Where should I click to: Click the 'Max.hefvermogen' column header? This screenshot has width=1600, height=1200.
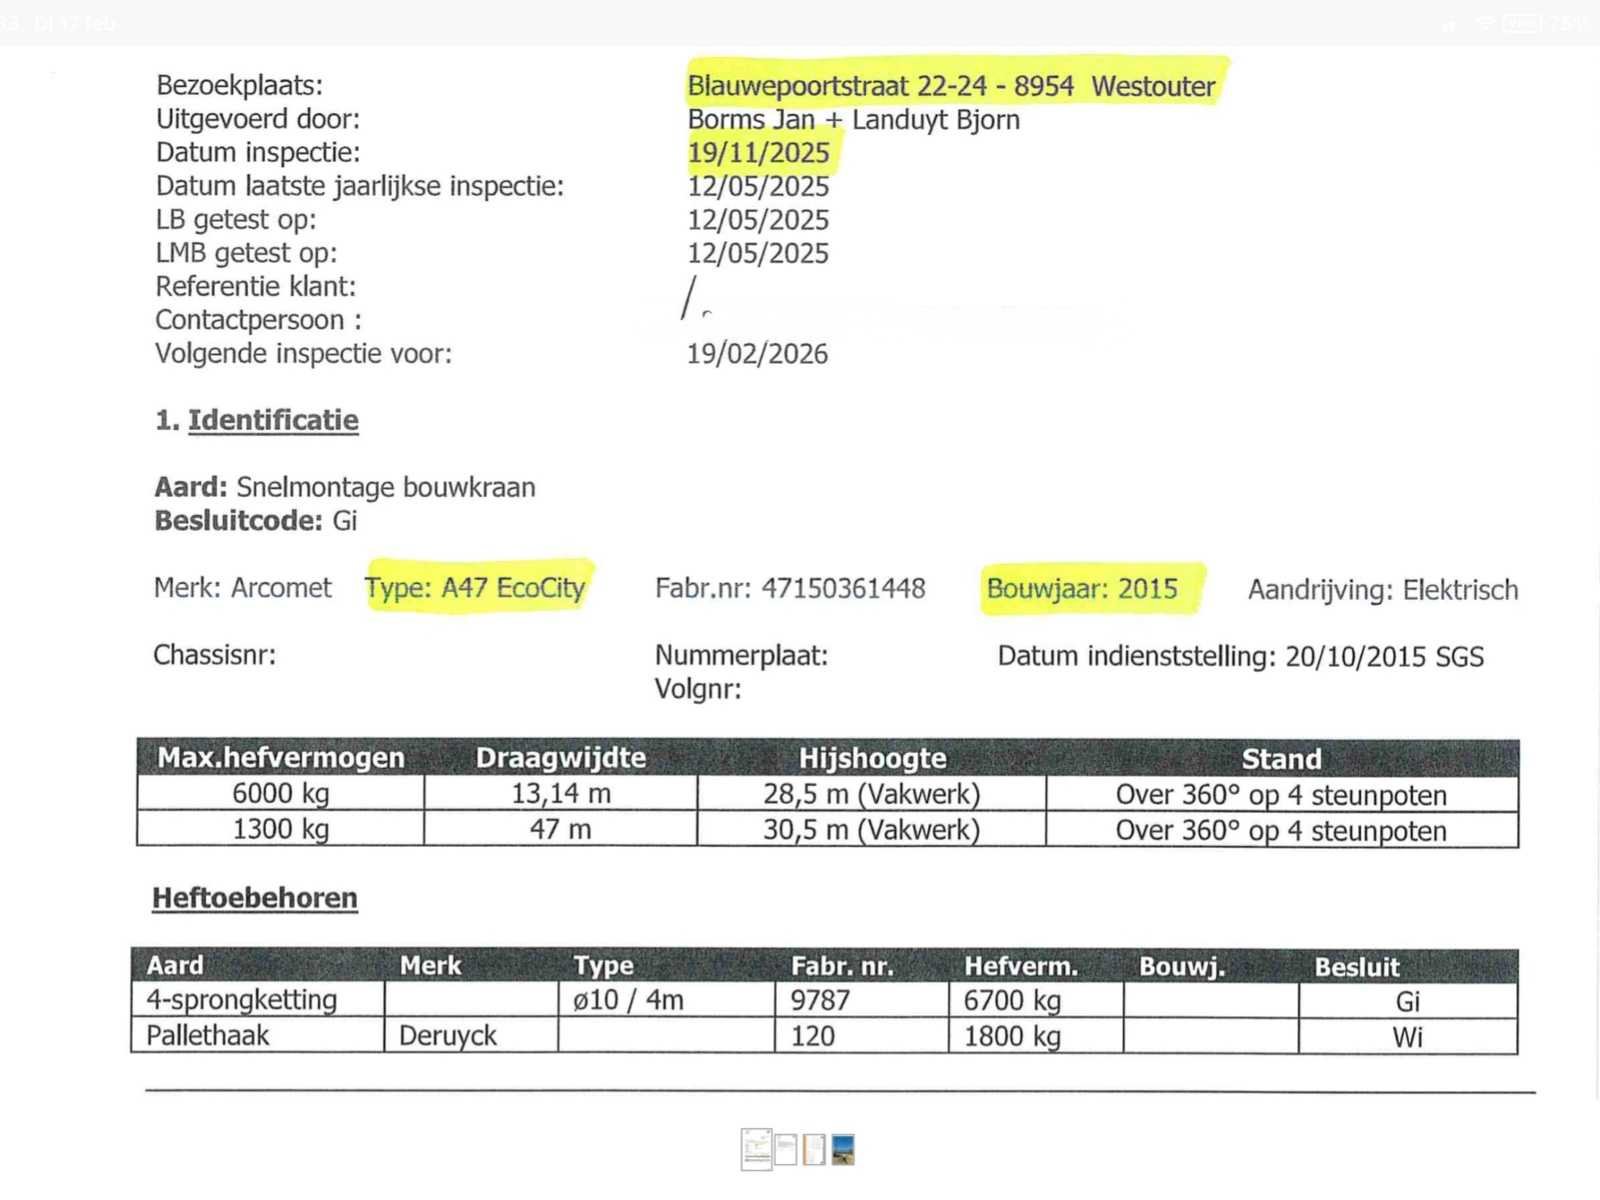click(x=281, y=758)
